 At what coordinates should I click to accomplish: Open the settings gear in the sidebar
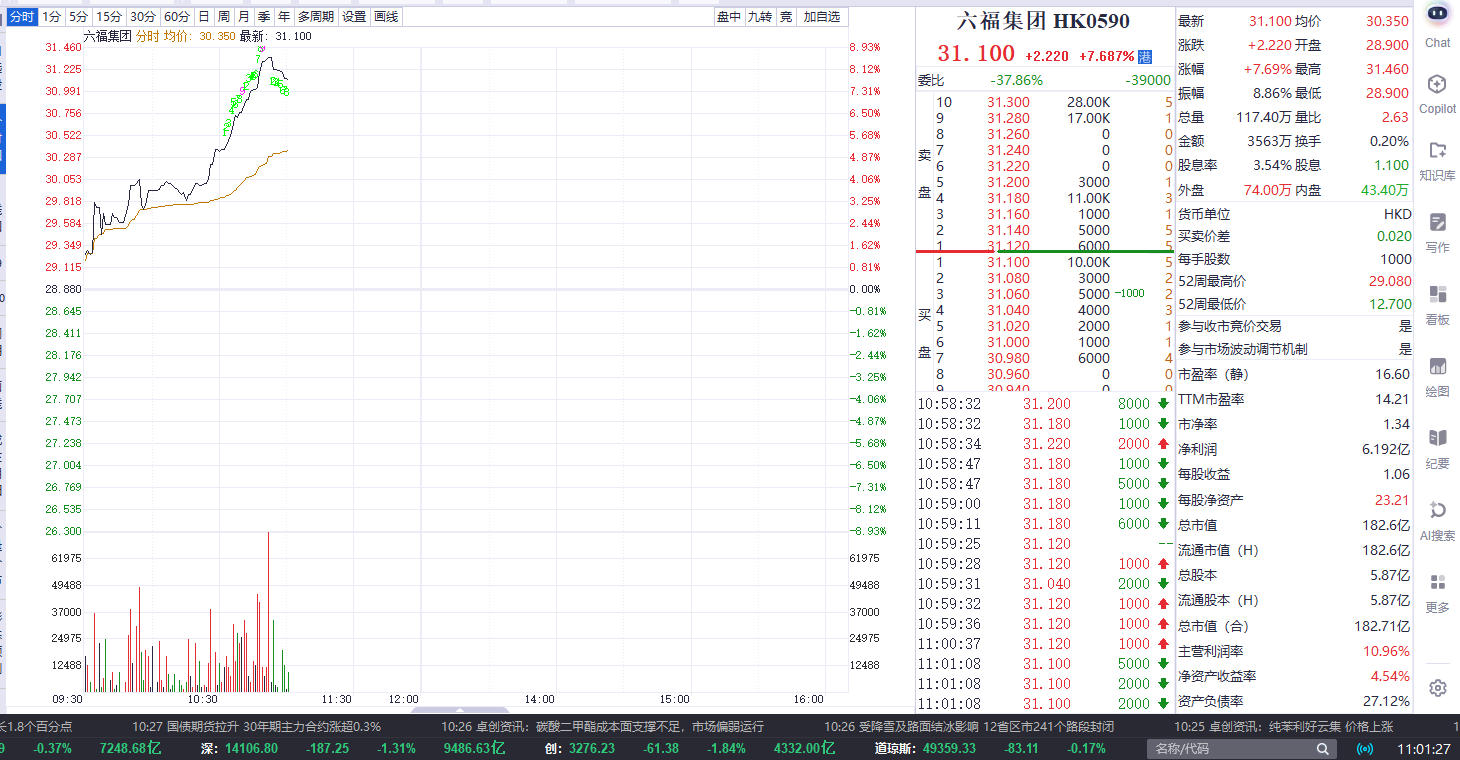(1437, 688)
